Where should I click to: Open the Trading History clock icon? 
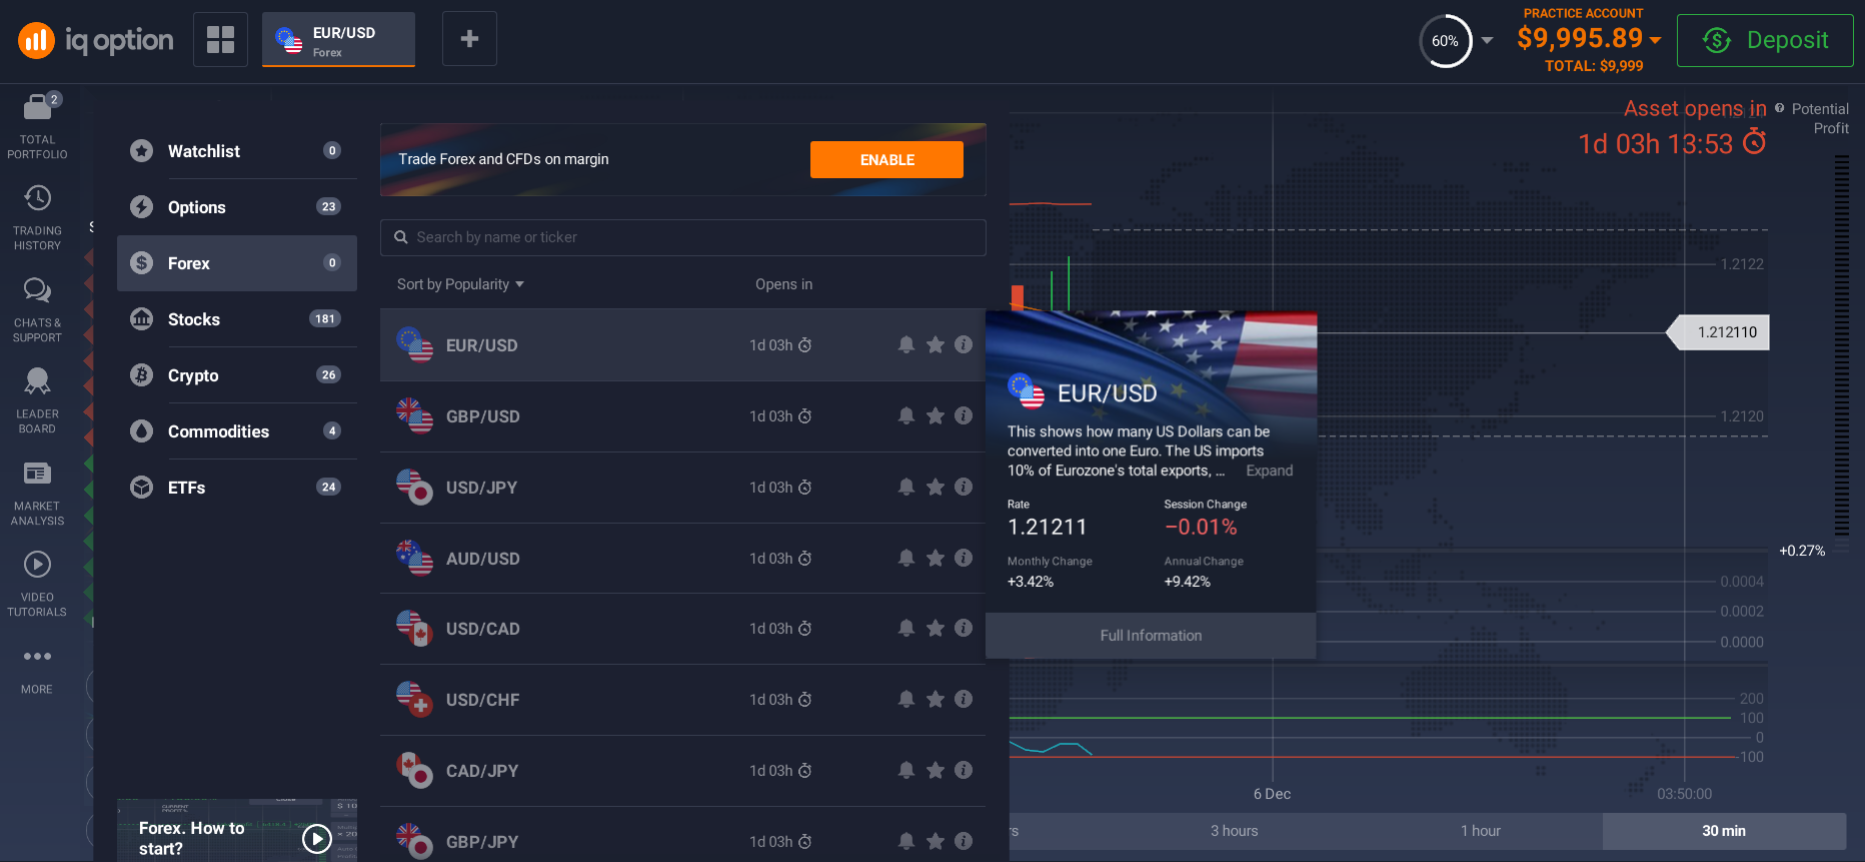pos(38,198)
